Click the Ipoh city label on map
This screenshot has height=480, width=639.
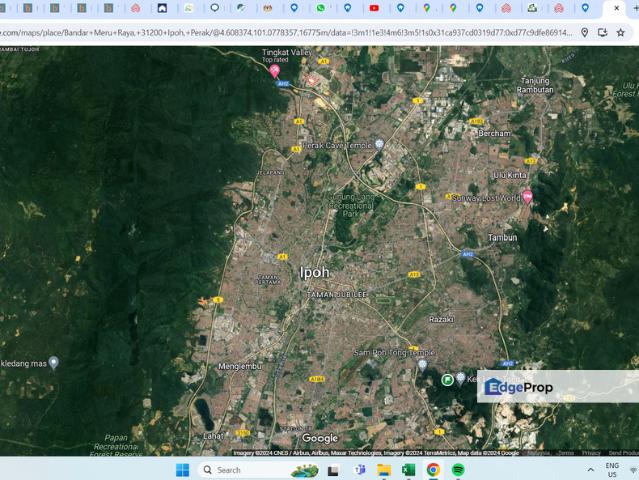click(314, 272)
